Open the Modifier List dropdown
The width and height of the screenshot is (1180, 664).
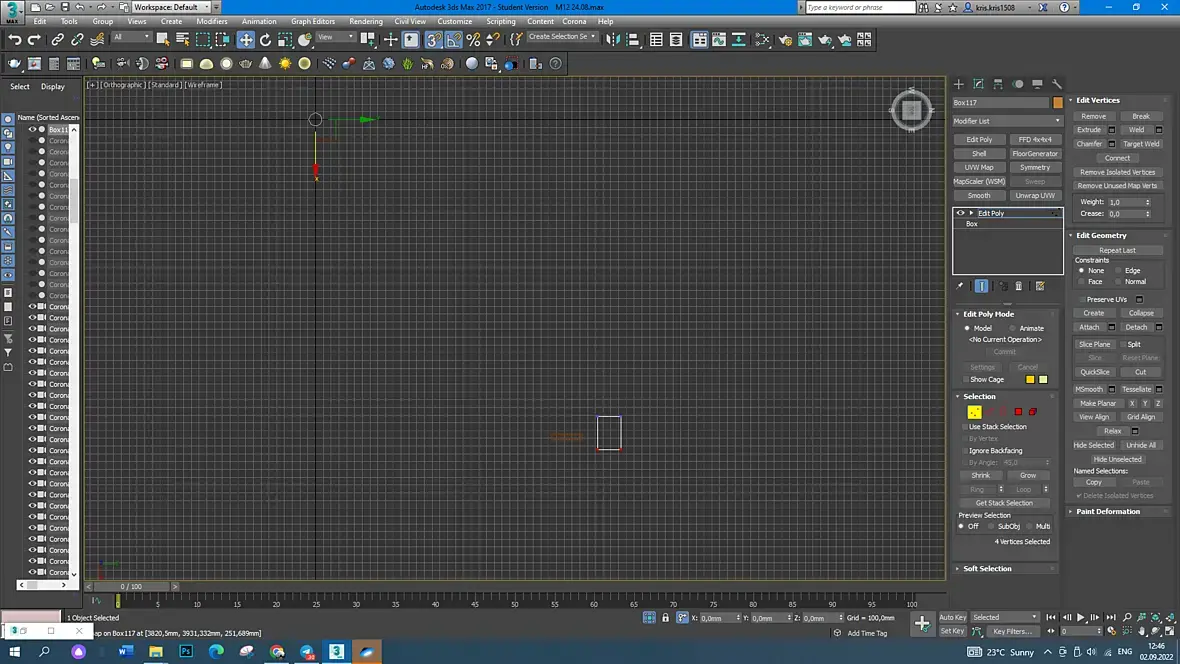(x=1007, y=121)
